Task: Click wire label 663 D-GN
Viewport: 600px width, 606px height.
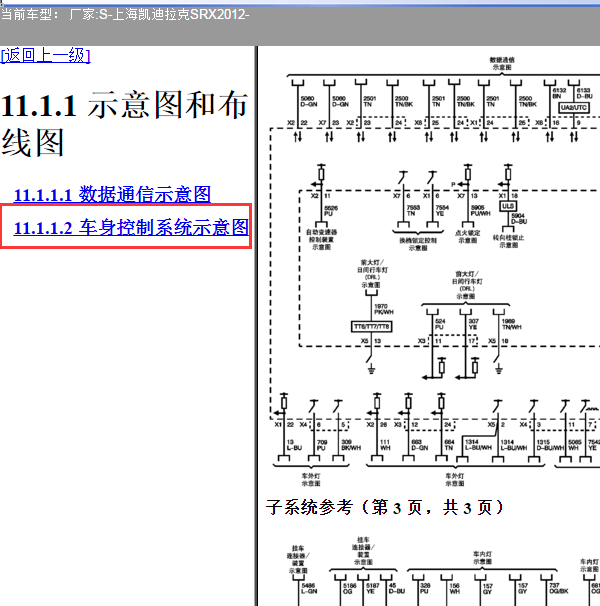Action: (x=419, y=445)
